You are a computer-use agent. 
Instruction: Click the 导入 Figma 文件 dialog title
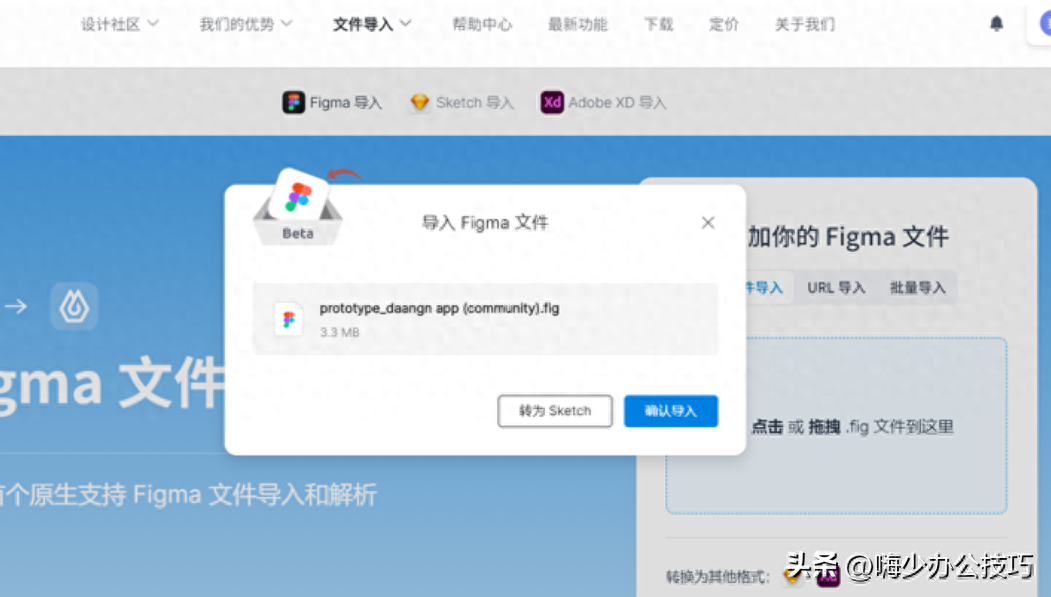pyautogui.click(x=485, y=222)
